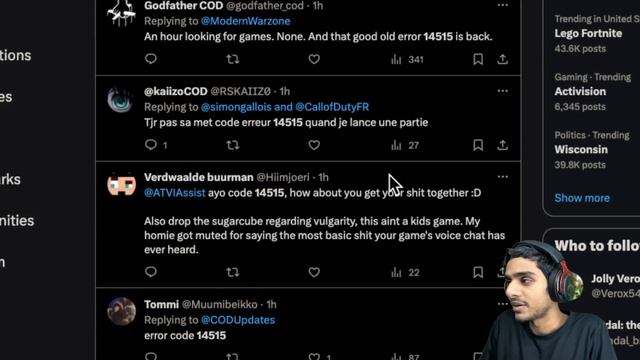
Task: Repost the @kaiizoCOD tweet
Action: coord(233,145)
